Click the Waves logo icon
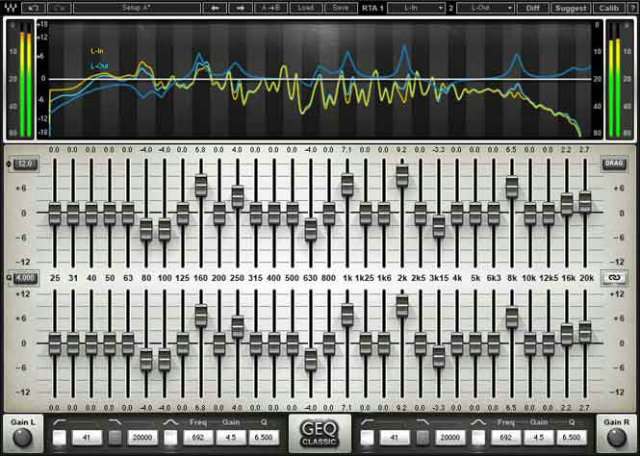 [11, 7]
